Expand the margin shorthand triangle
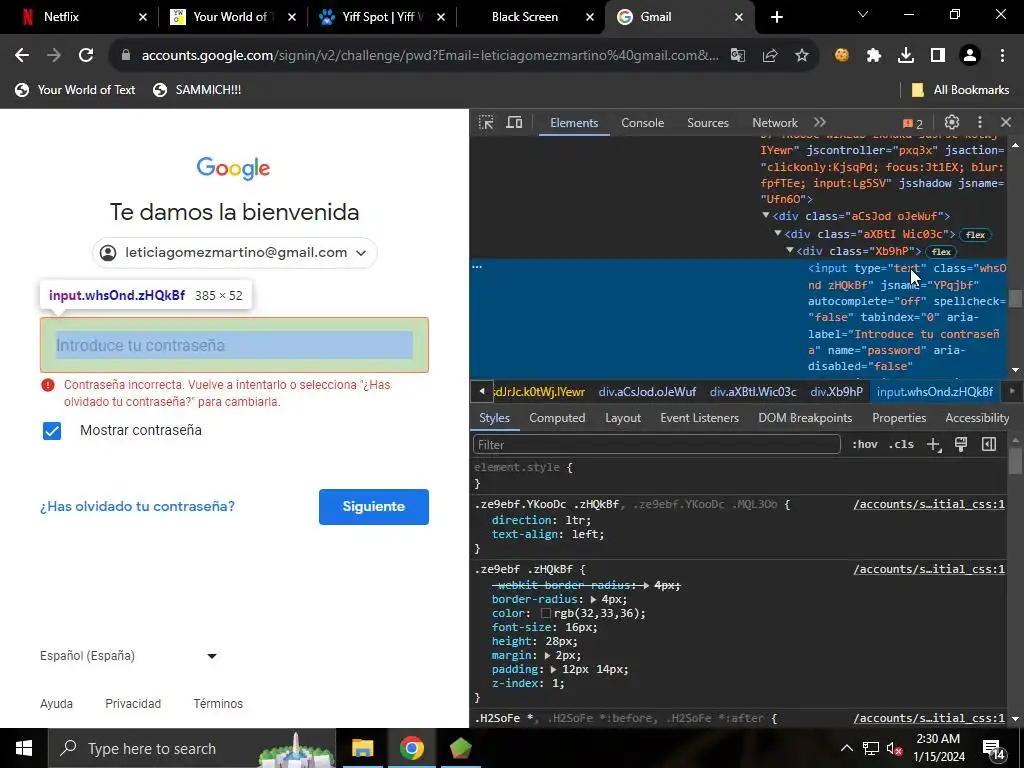Screen dimensions: 1024x768 coord(547,656)
